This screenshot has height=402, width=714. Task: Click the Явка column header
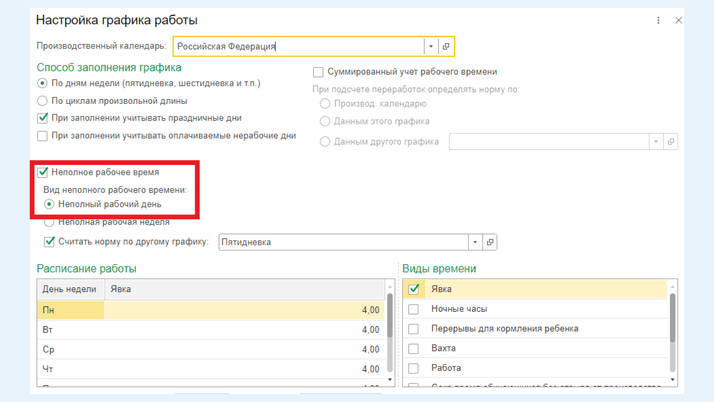point(243,289)
